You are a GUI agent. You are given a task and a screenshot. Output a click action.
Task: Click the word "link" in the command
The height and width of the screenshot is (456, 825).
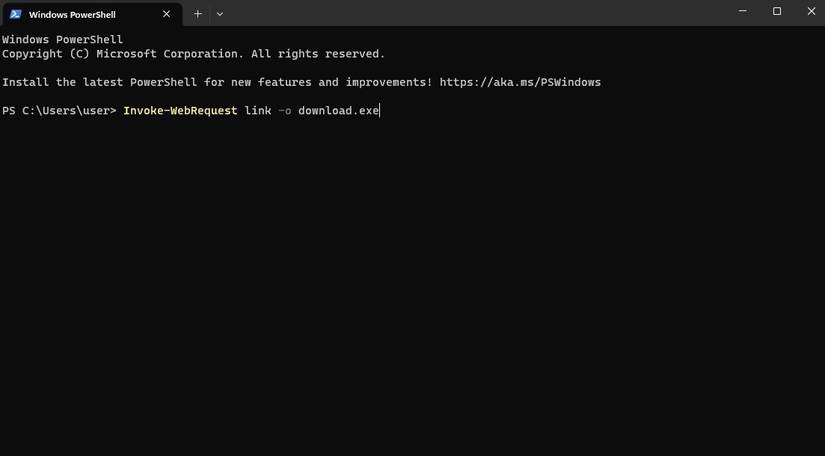pyautogui.click(x=258, y=110)
